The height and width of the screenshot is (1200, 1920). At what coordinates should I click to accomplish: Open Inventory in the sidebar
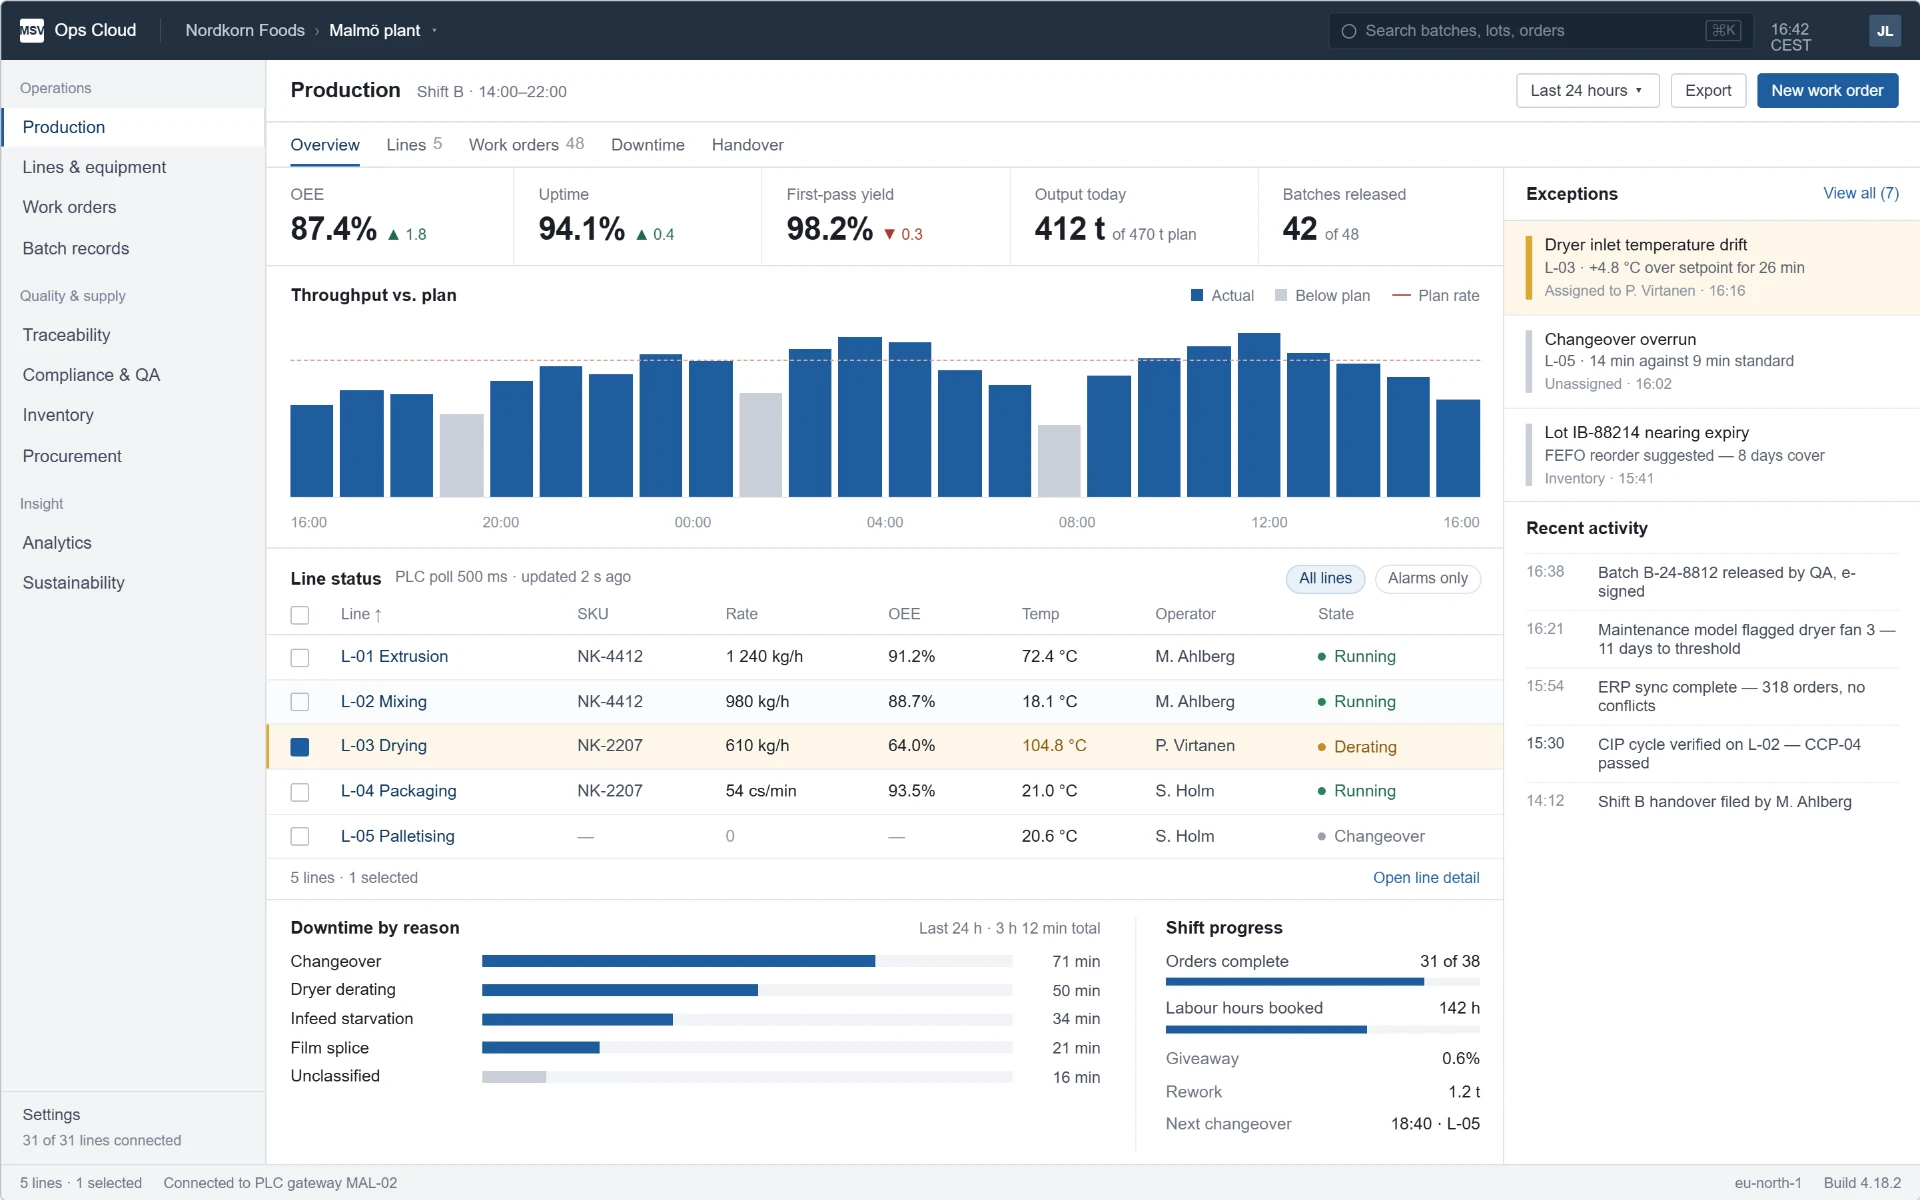click(x=133, y=415)
